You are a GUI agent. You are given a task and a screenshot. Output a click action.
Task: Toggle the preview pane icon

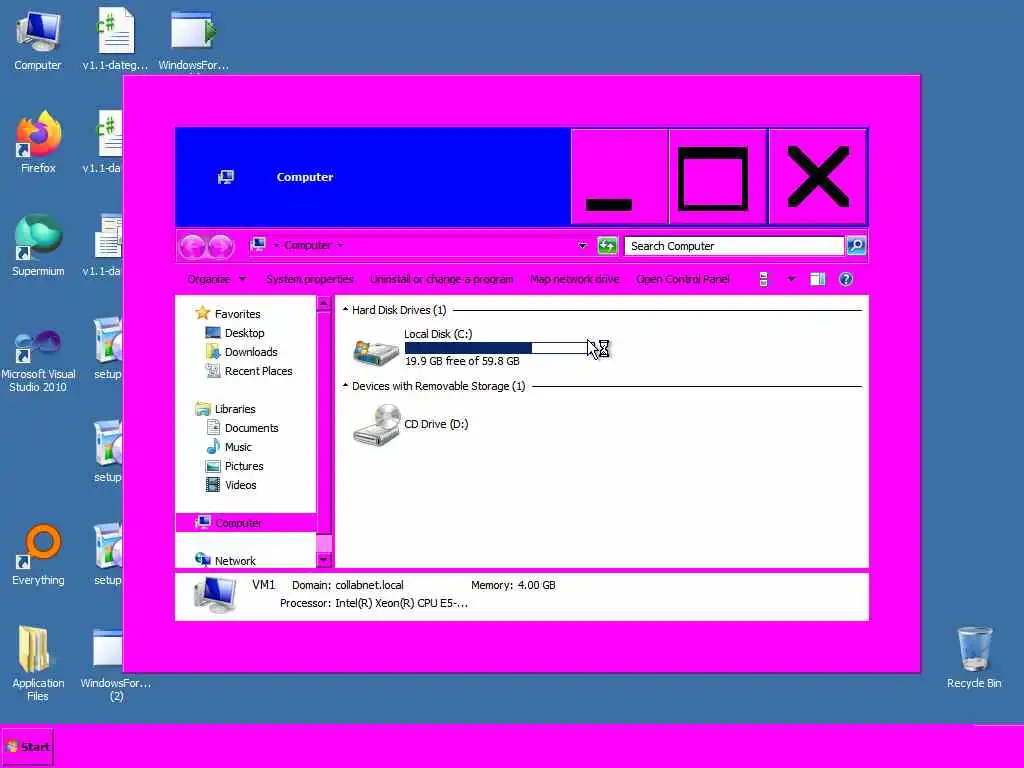coord(817,280)
